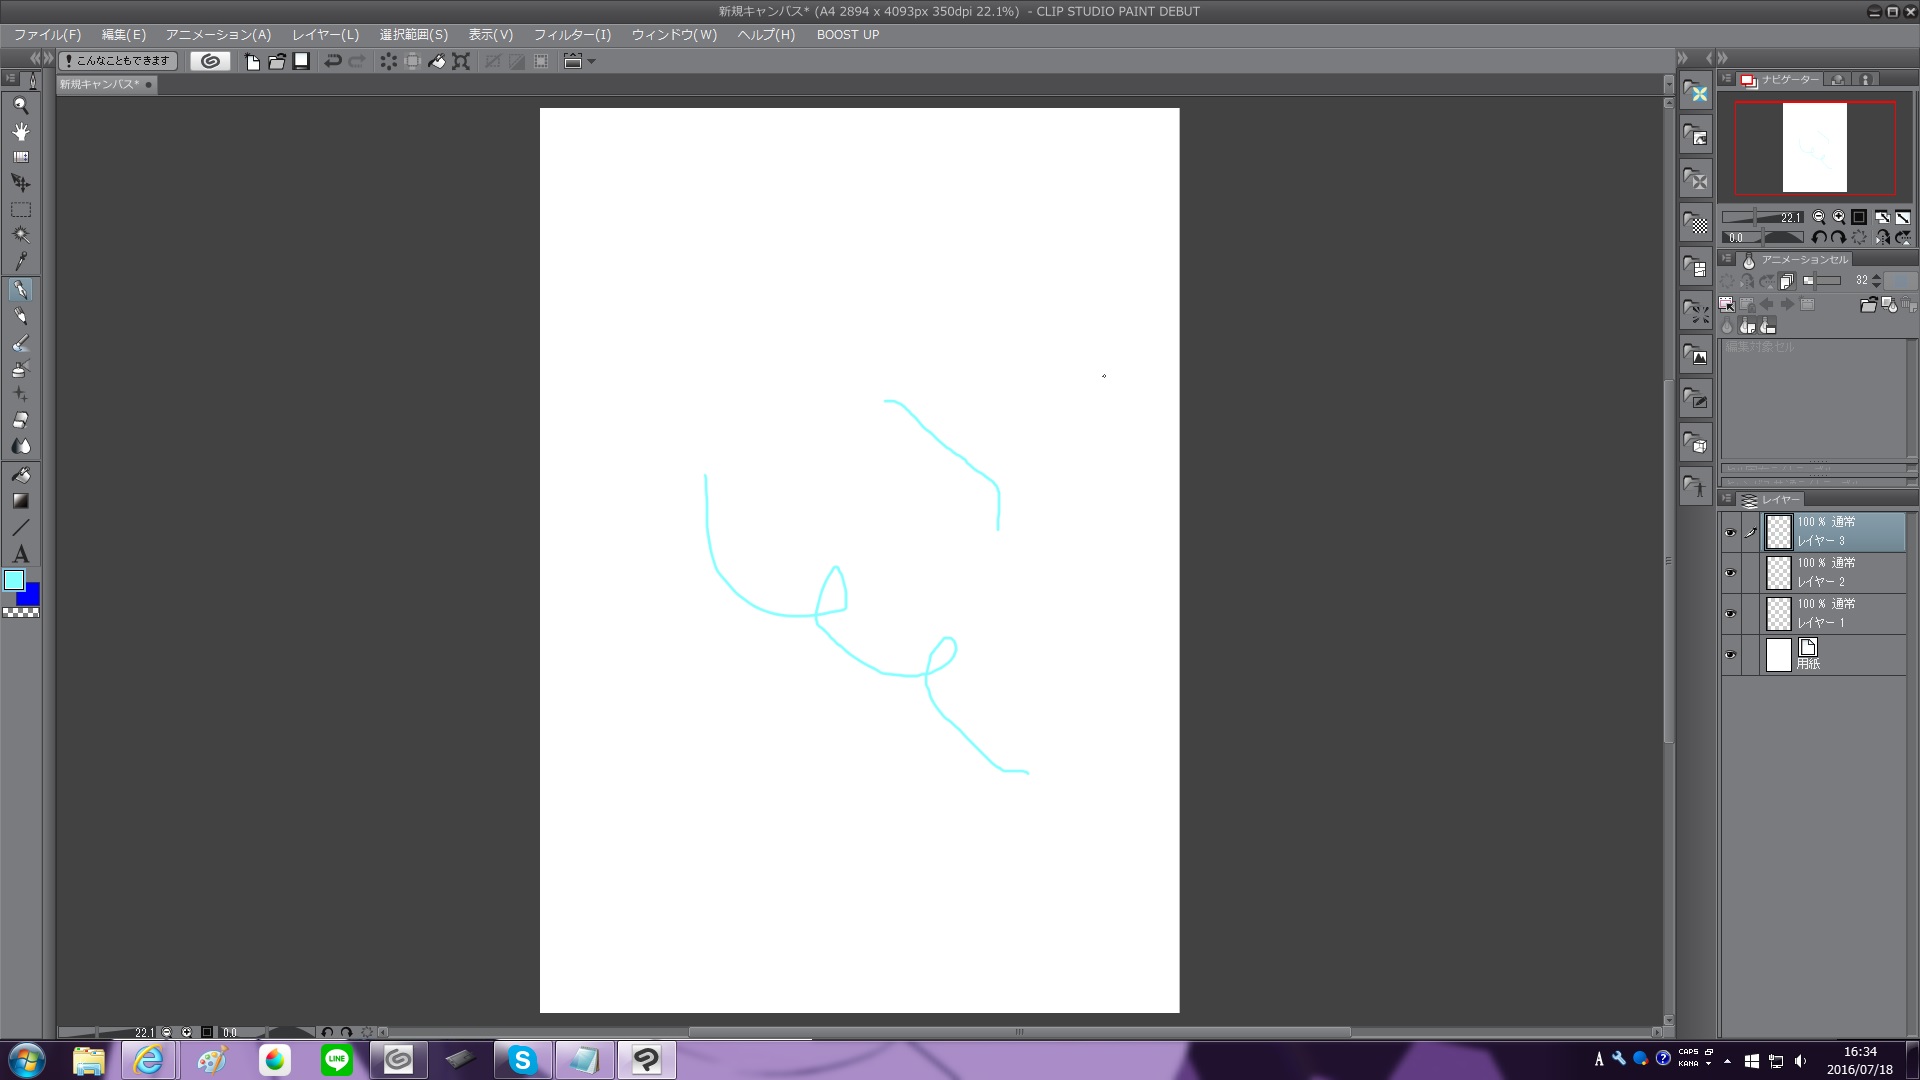Viewport: 1920px width, 1080px height.
Task: Select the レイヤー 3 layer thumbnail
Action: pyautogui.click(x=1778, y=532)
